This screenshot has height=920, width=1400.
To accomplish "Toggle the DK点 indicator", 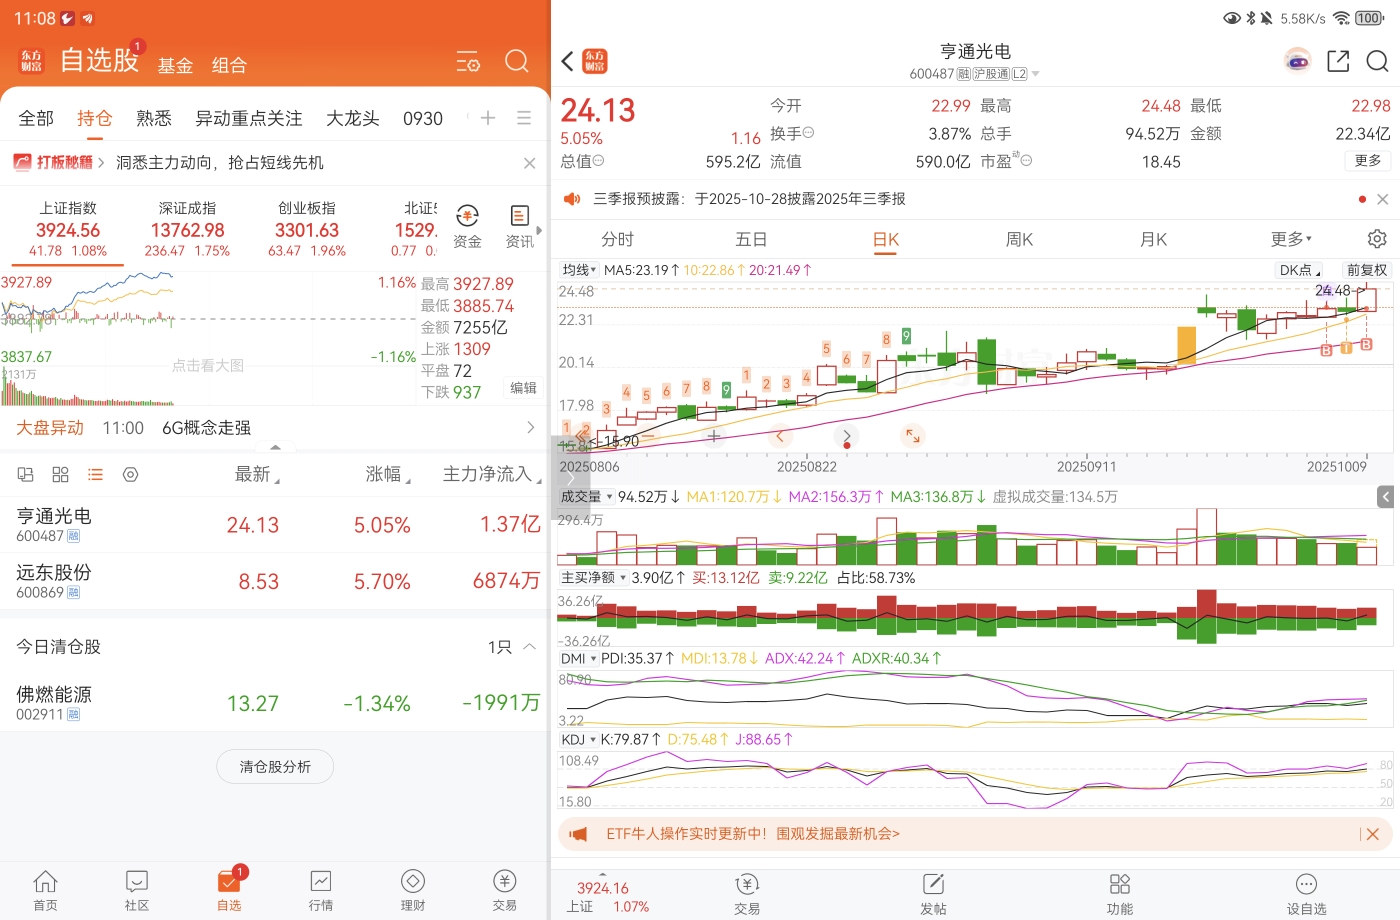I will [1300, 270].
